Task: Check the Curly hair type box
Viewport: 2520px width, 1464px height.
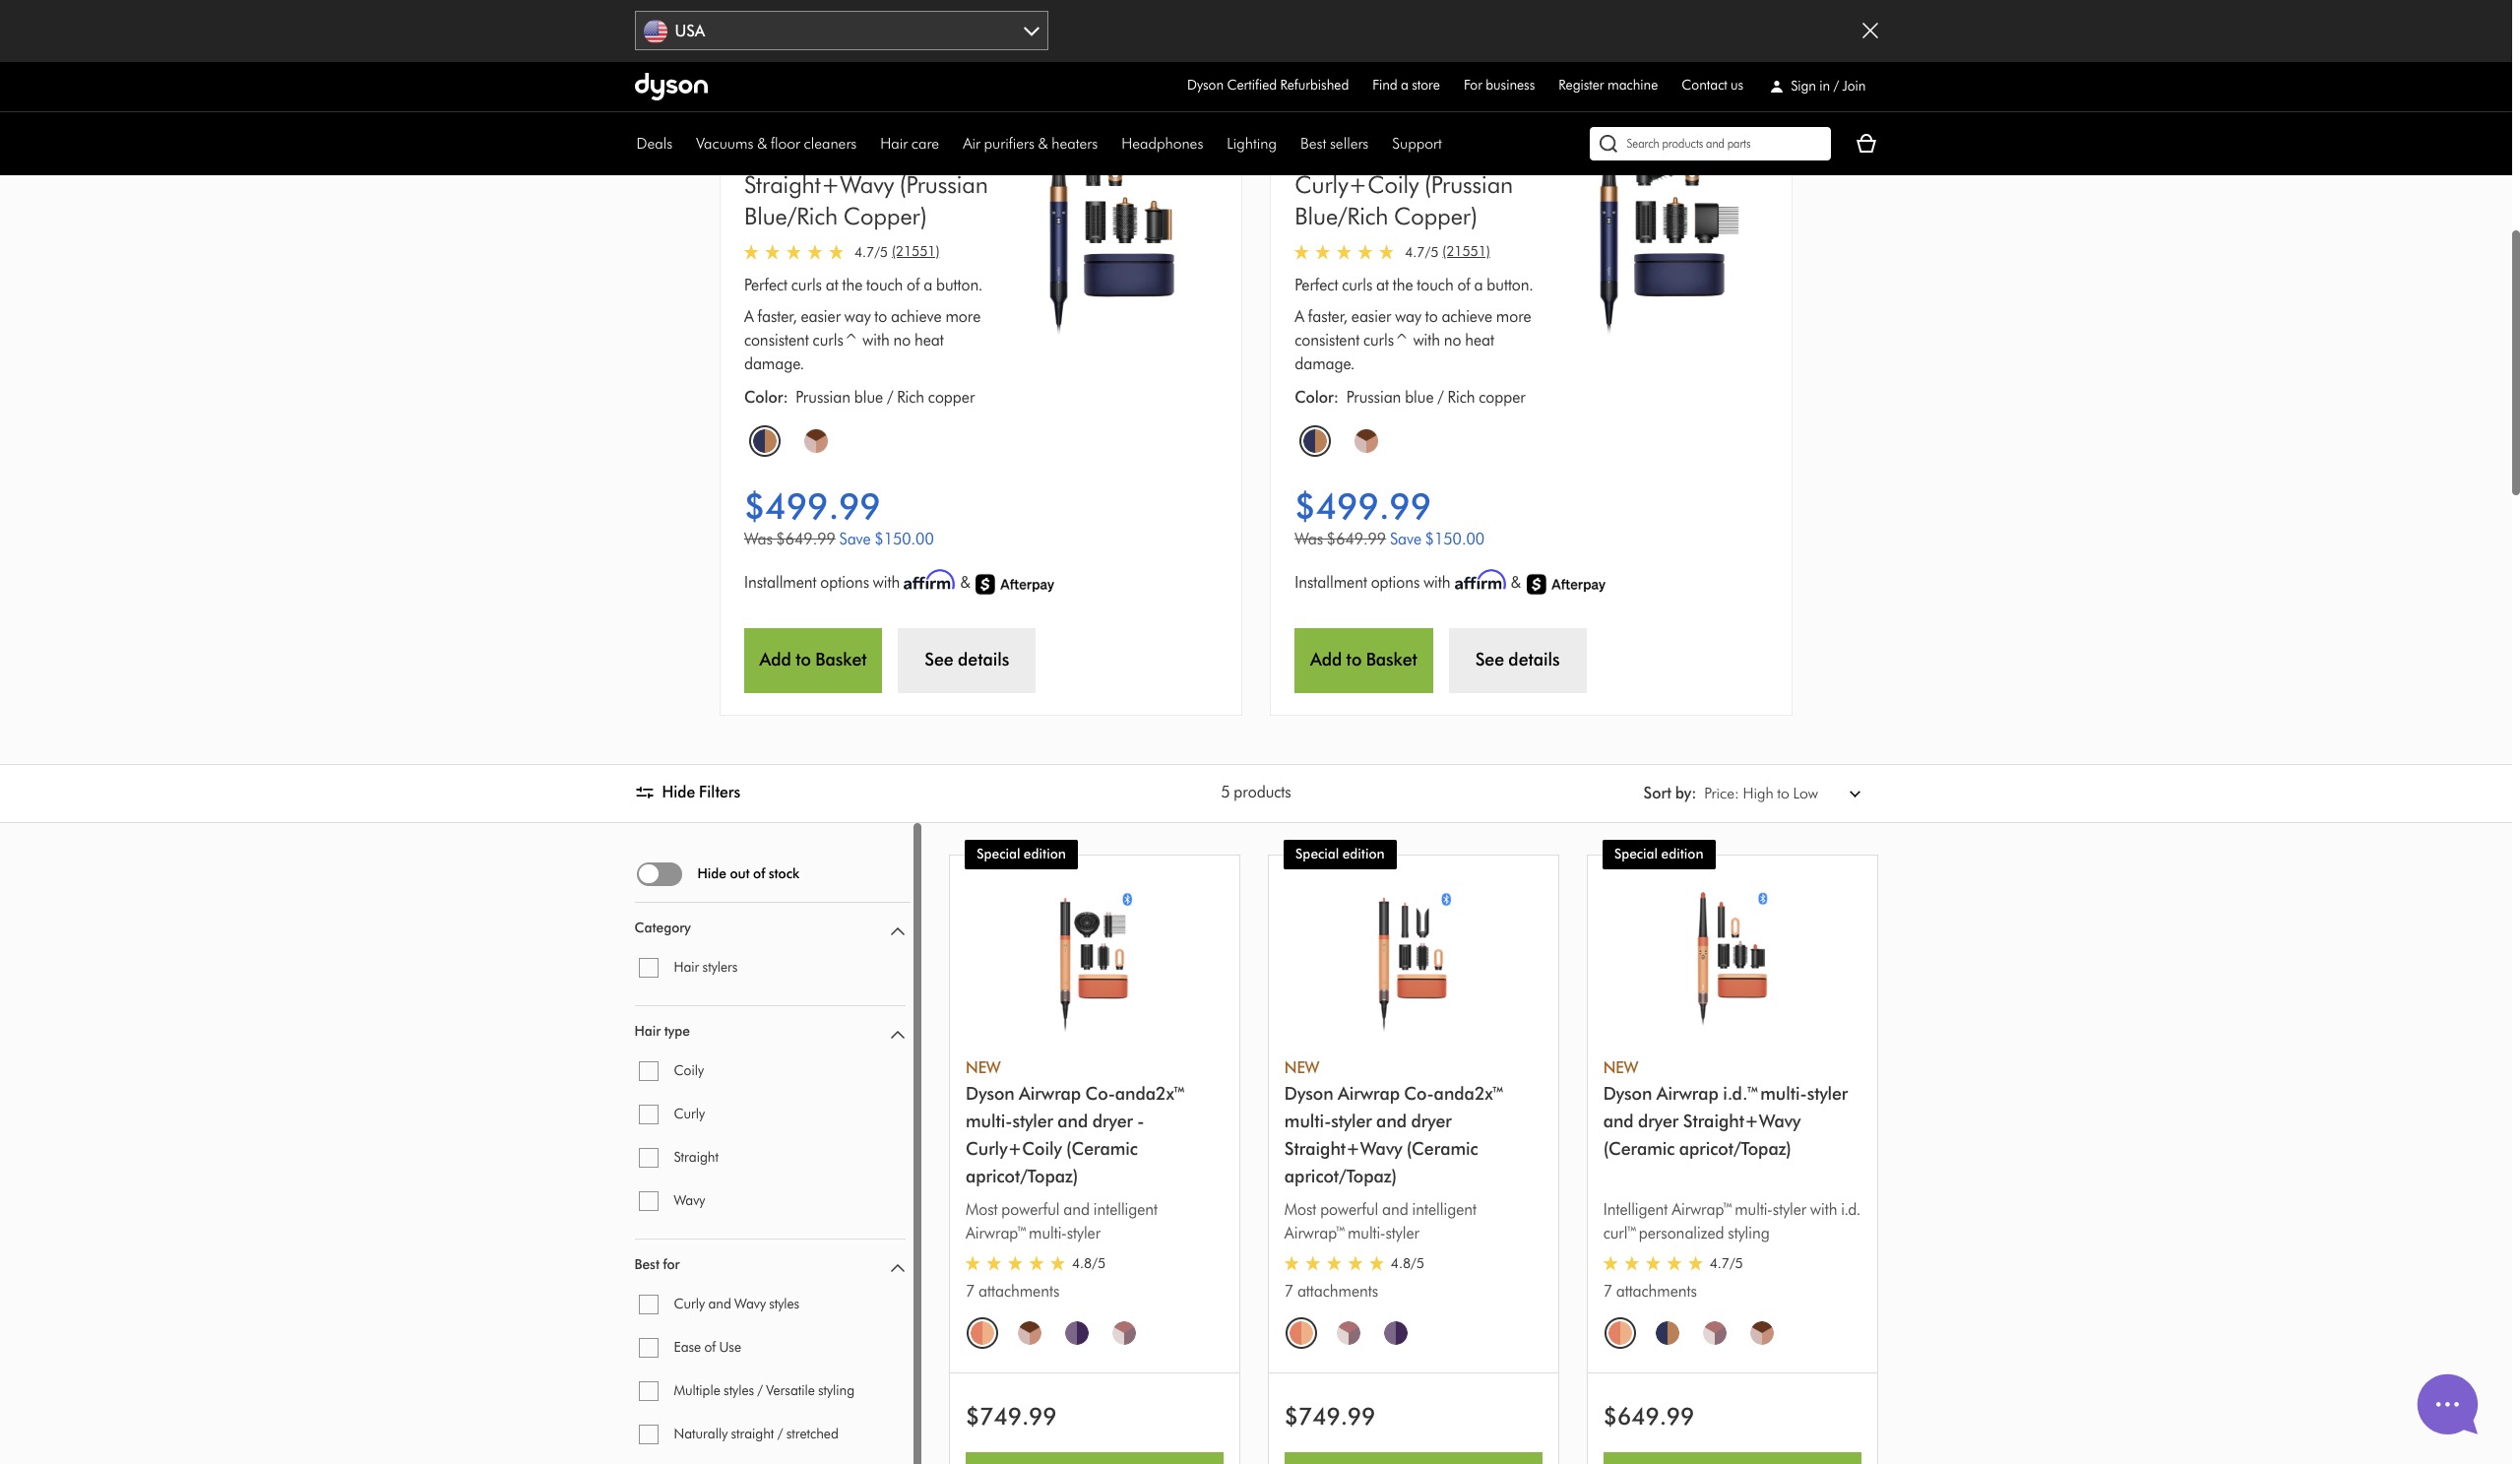Action: pos(649,1114)
